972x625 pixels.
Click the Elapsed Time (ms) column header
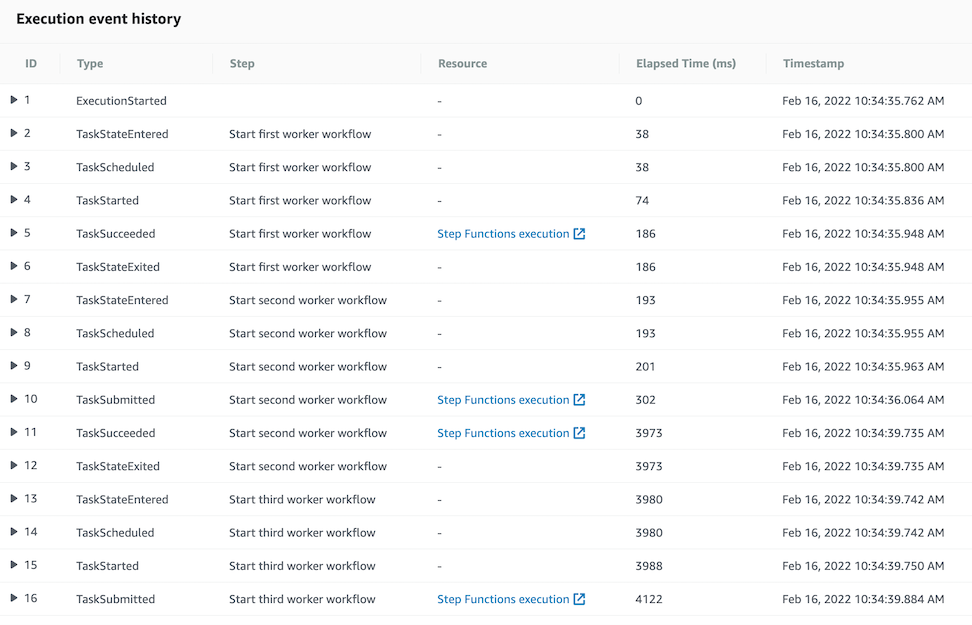click(686, 63)
